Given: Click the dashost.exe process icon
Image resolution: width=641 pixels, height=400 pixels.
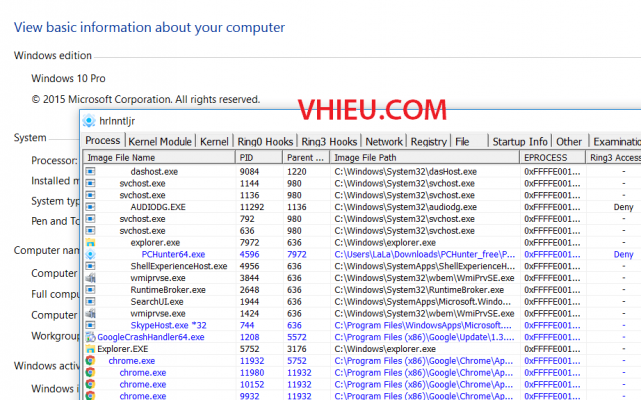Looking at the screenshot, I should click(90, 172).
